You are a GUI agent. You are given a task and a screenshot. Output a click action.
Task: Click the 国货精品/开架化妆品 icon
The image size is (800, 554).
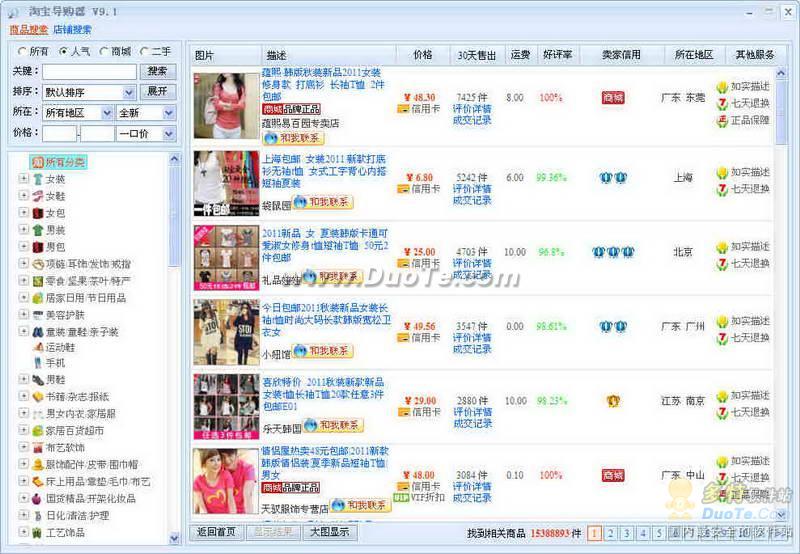click(38, 499)
